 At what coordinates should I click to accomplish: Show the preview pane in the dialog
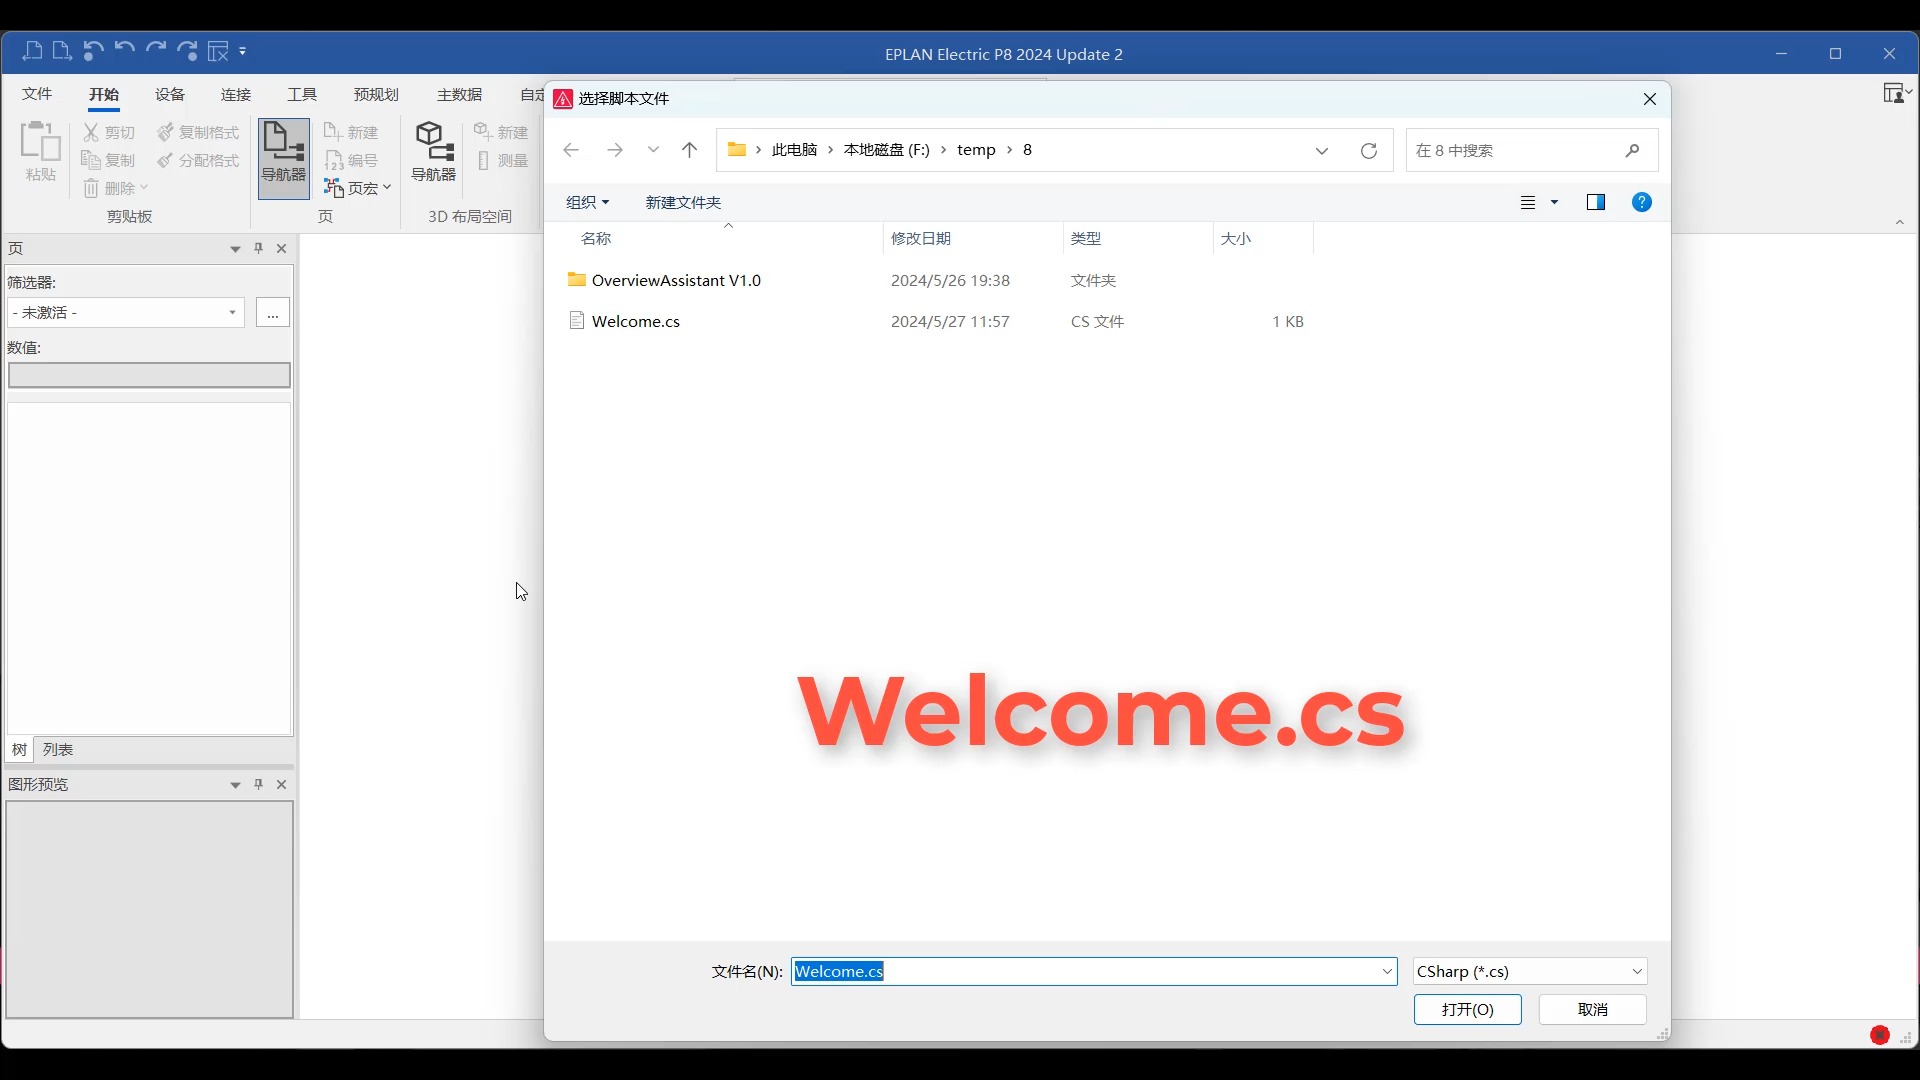coord(1596,202)
